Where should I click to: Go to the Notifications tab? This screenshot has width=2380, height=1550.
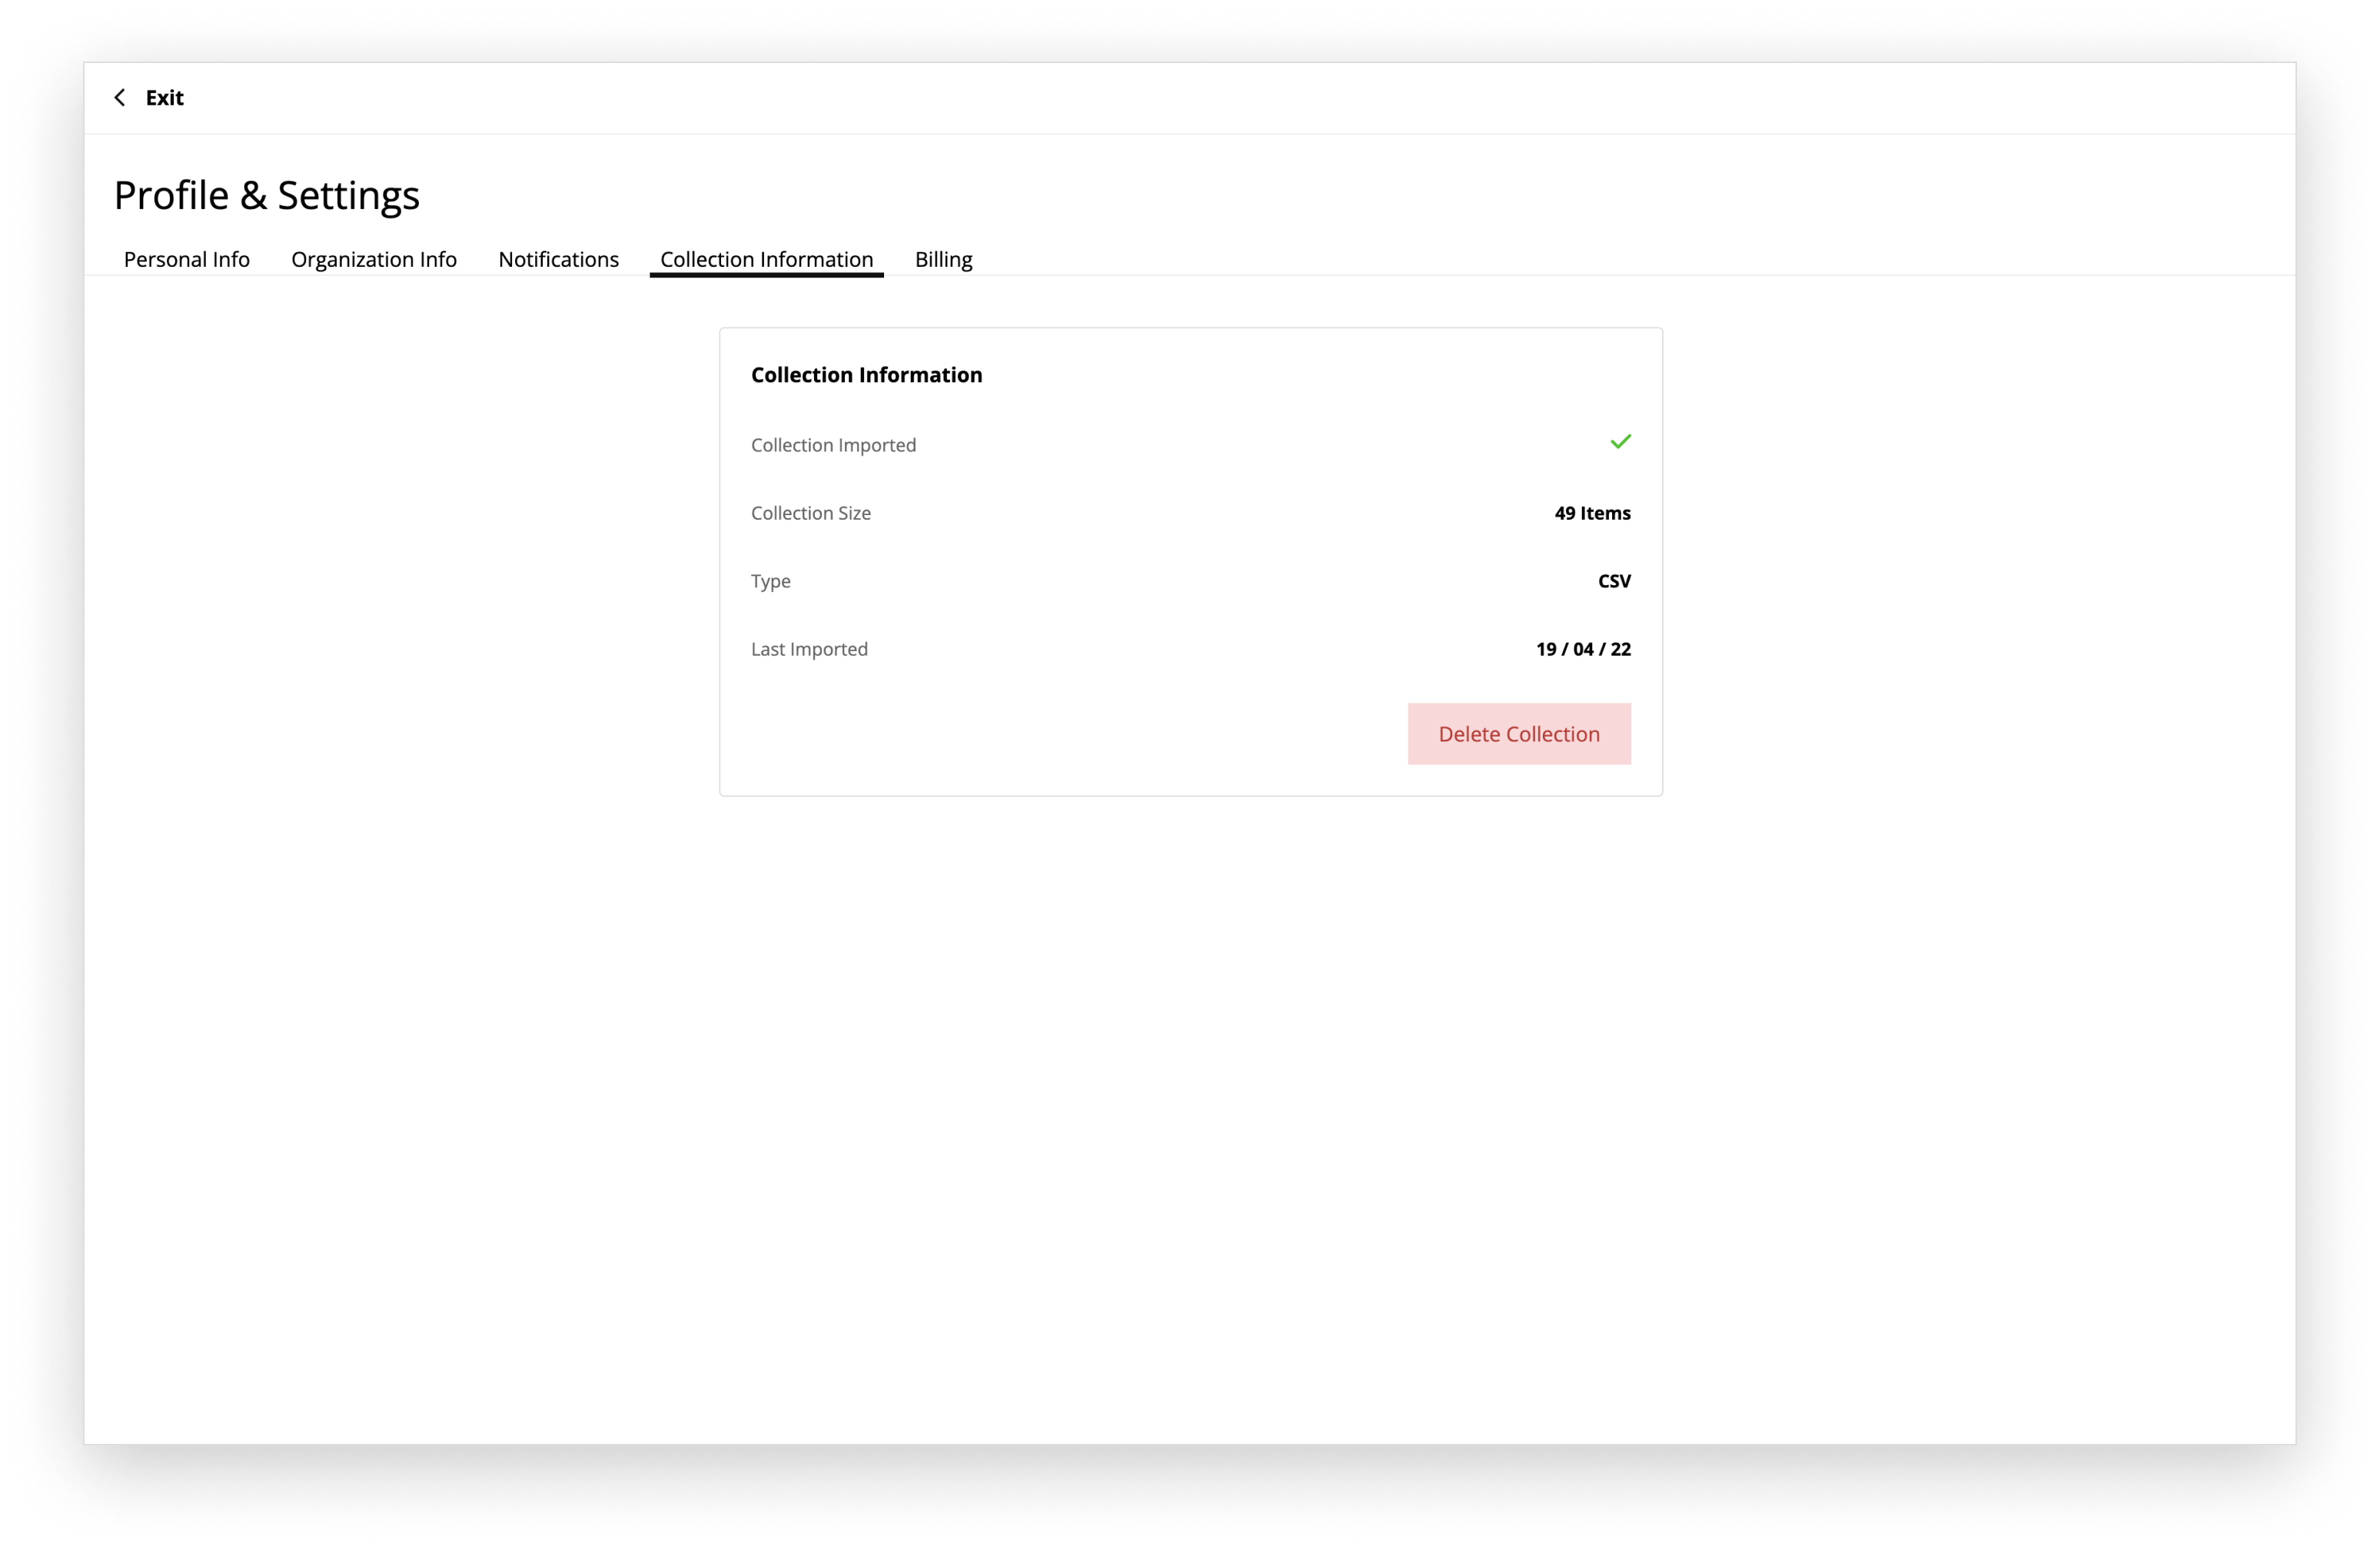559,259
